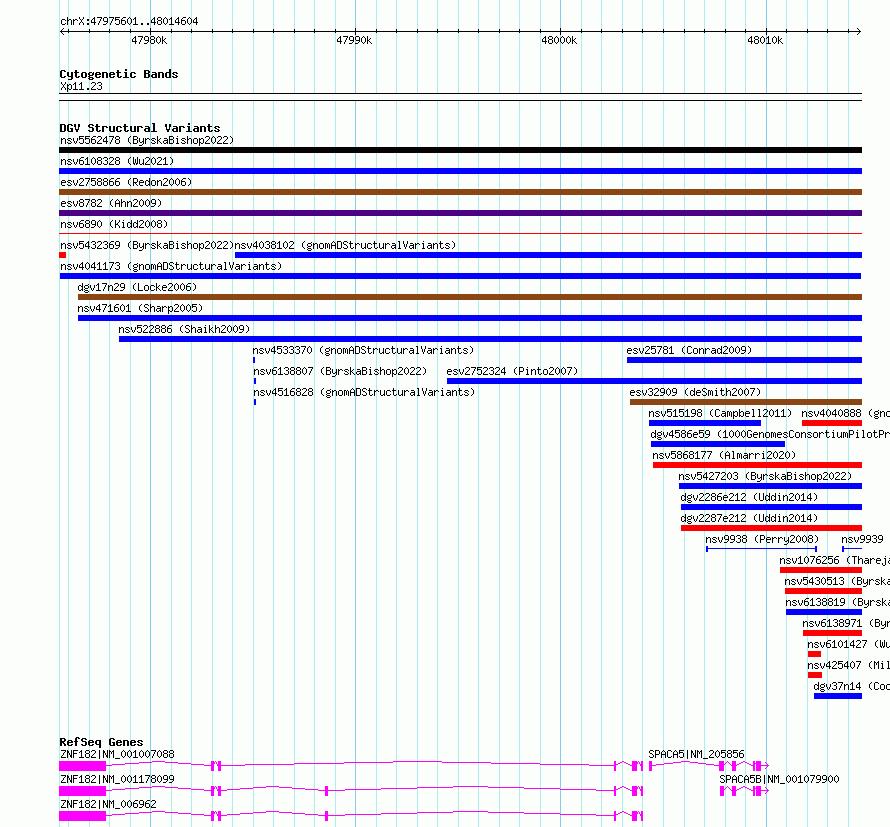Select the nsv9939 variant label

click(862, 539)
